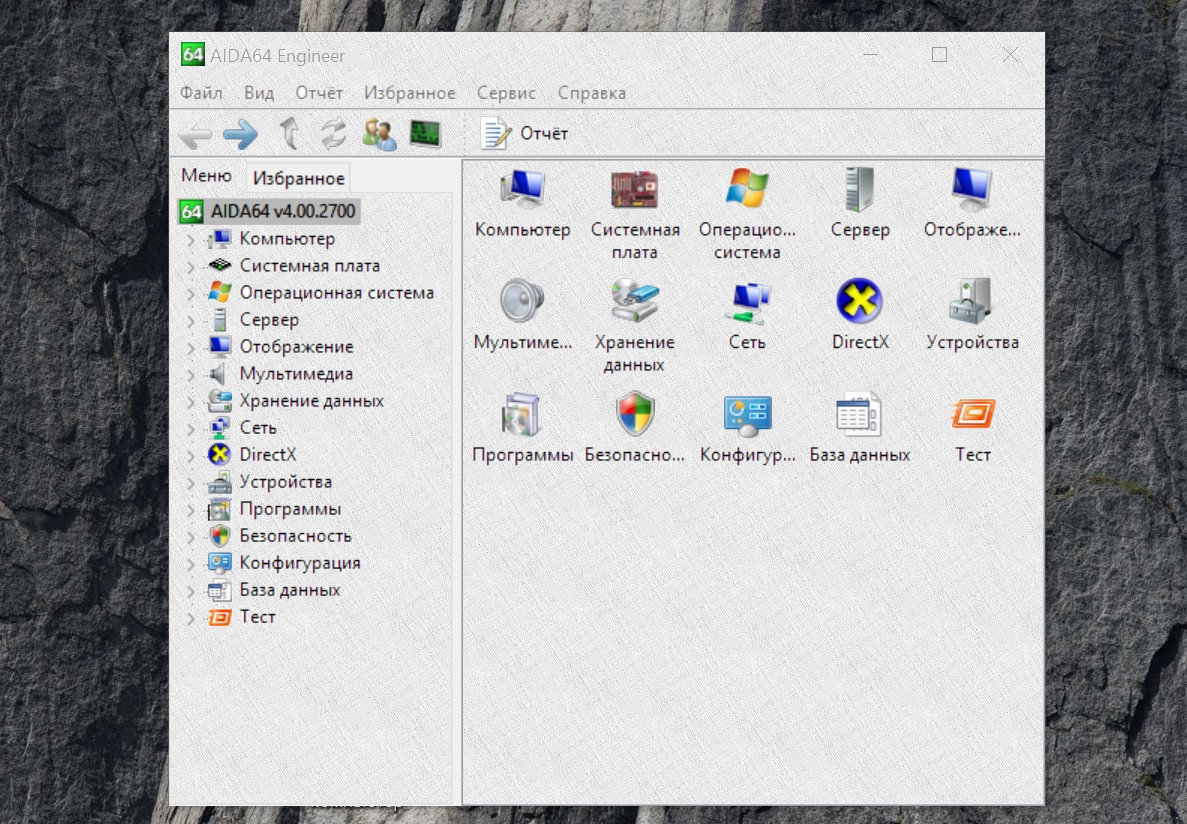Viewport: 1187px width, 824px height.
Task: Select Операционная система in the sidebar tree
Action: pyautogui.click(x=337, y=292)
